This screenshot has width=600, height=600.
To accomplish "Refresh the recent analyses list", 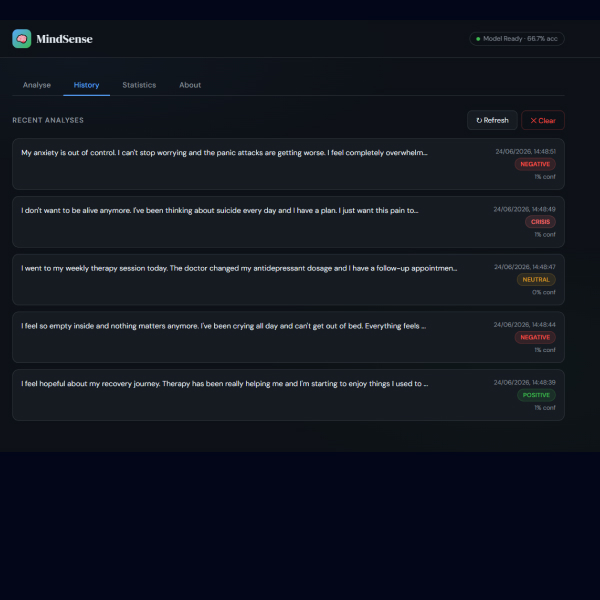I will pyautogui.click(x=492, y=120).
